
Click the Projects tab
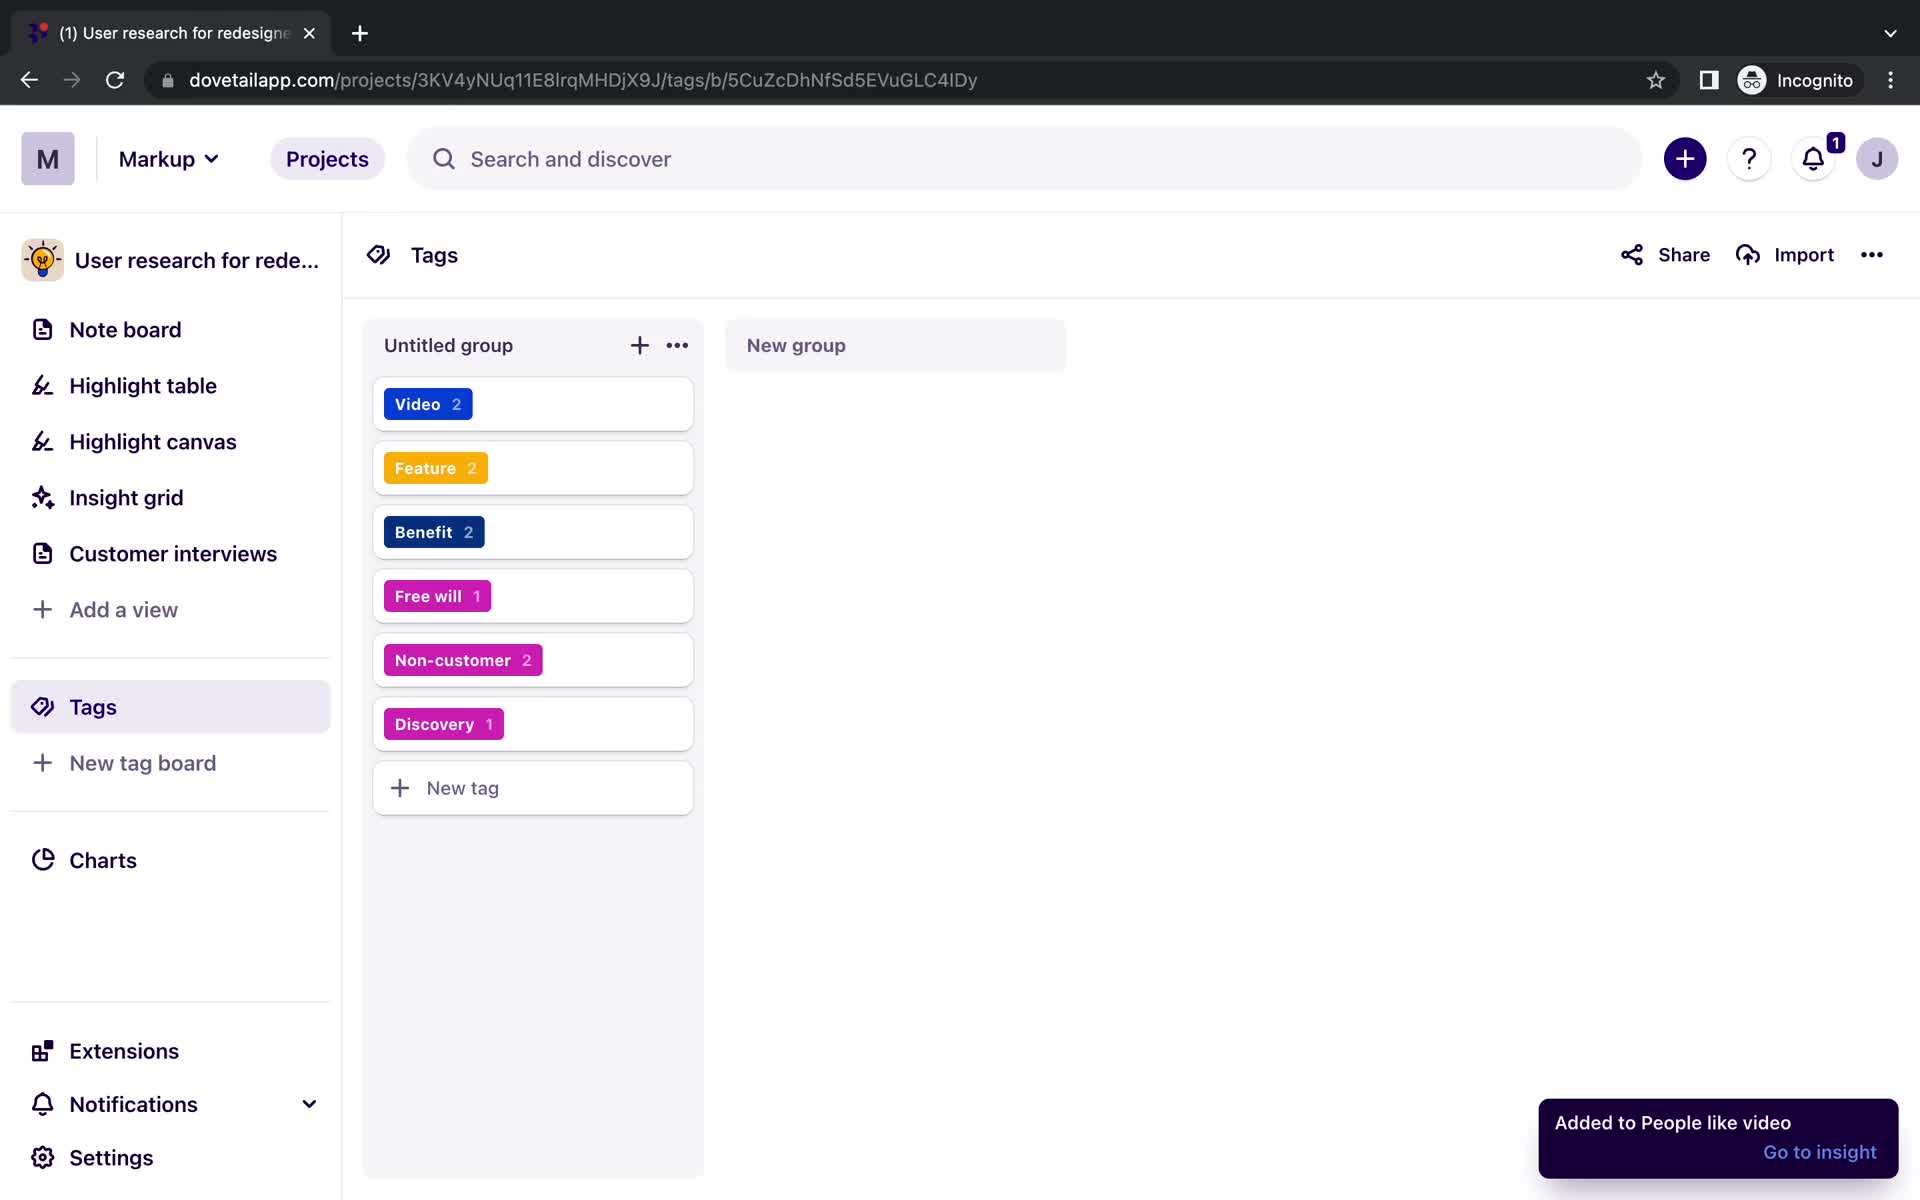click(328, 159)
